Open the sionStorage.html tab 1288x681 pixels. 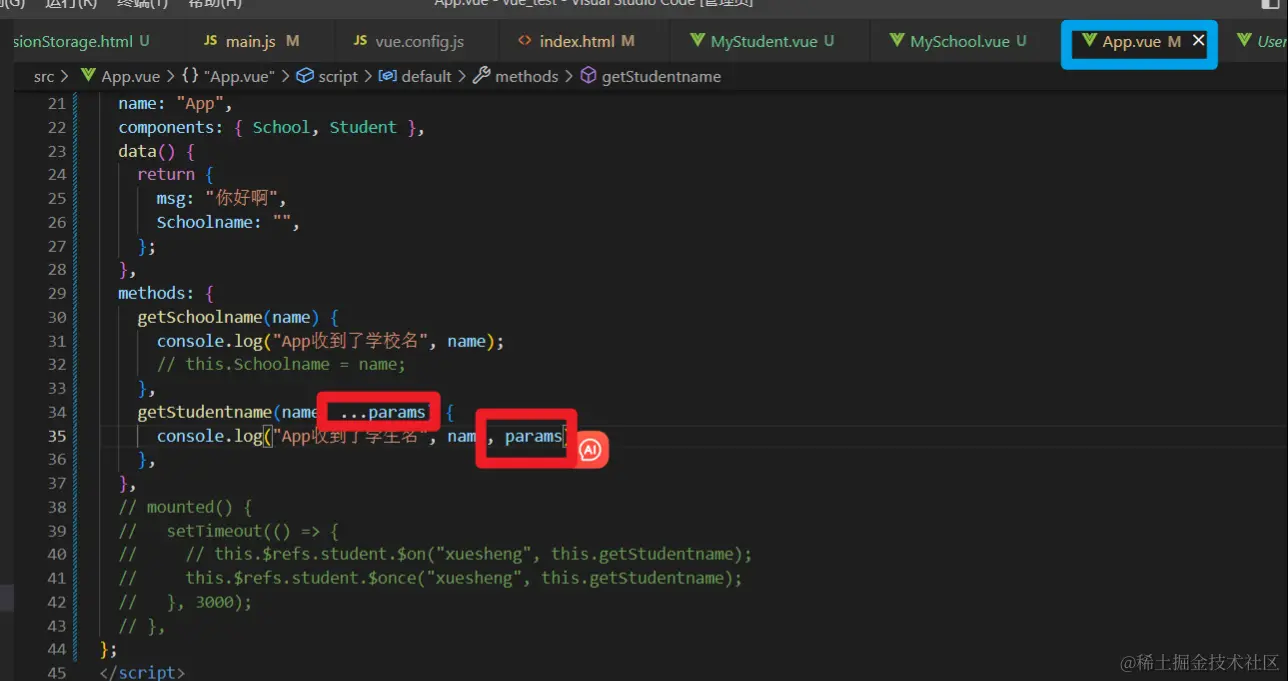[x=80, y=41]
